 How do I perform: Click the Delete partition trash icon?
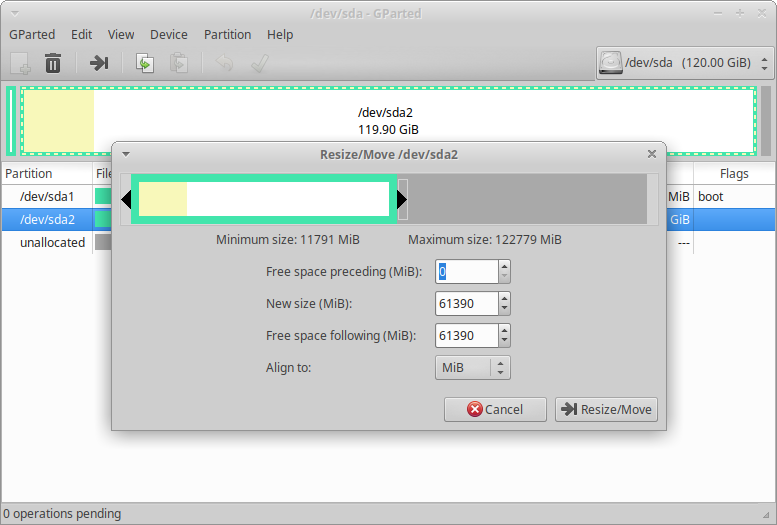(53, 63)
